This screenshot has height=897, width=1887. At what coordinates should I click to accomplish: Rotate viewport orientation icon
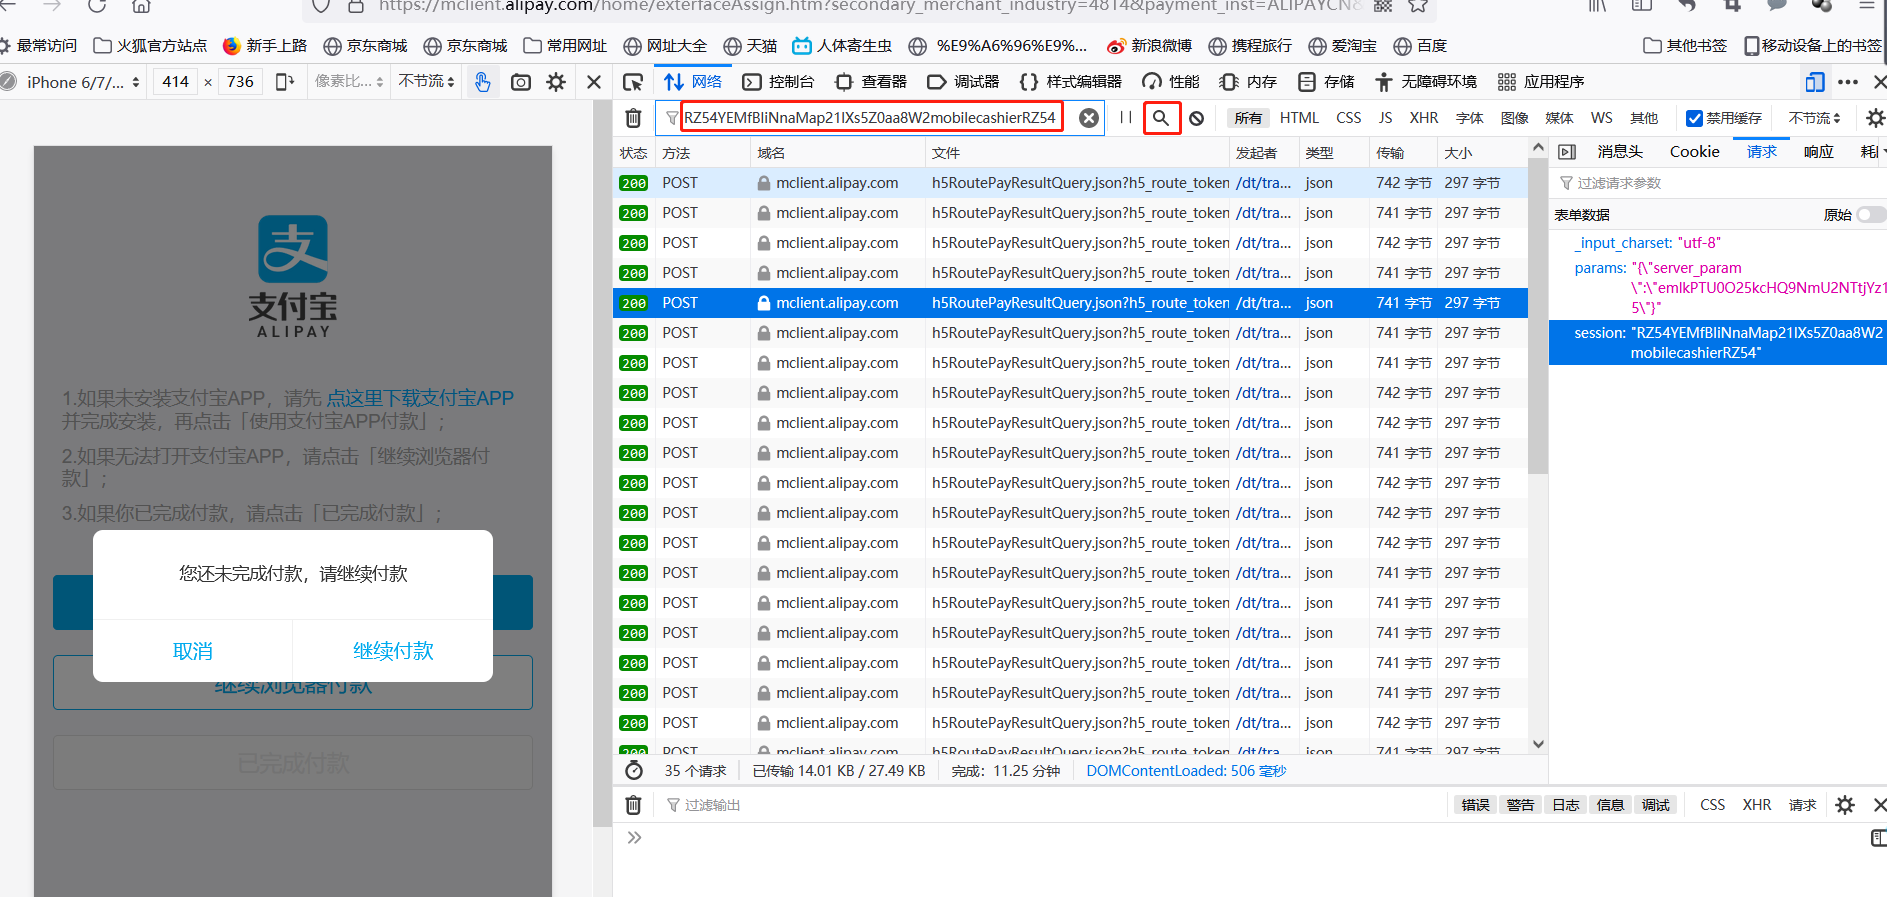[x=285, y=82]
